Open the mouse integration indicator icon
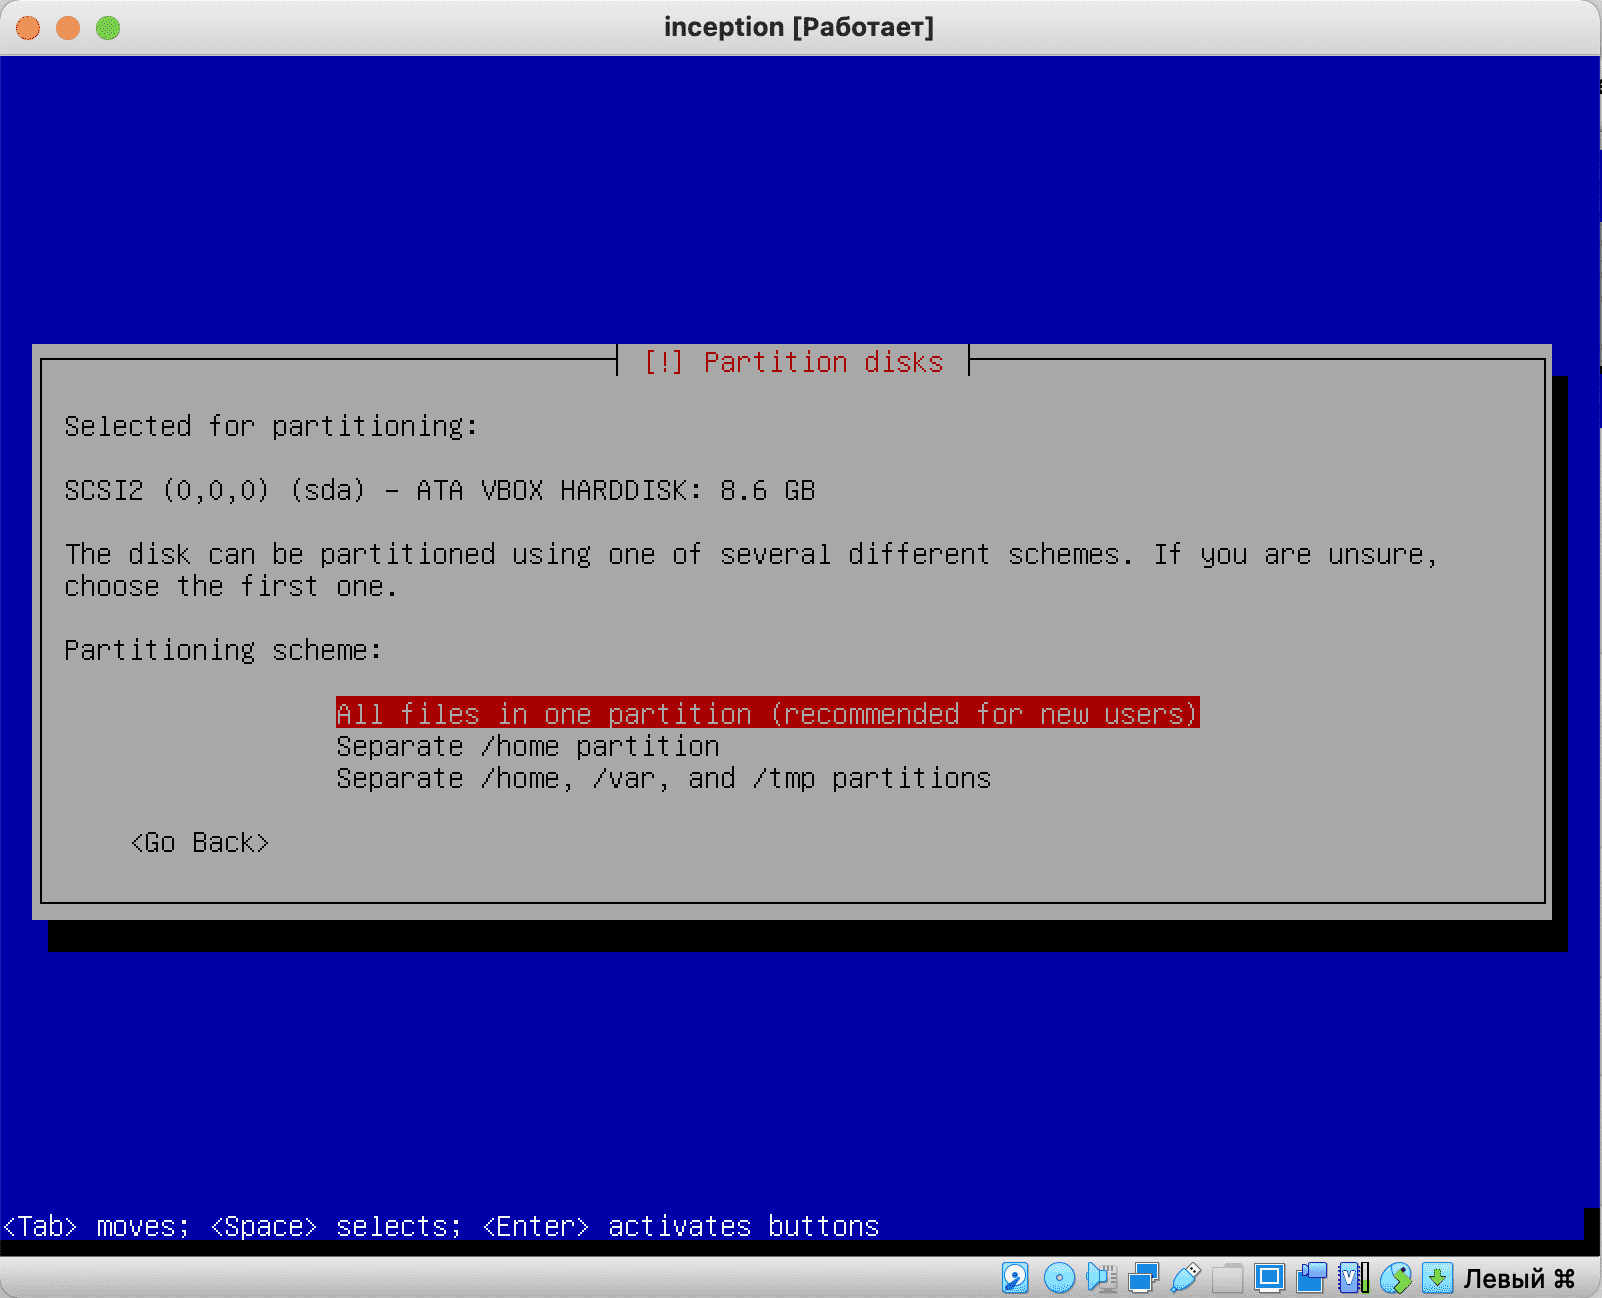 point(1395,1277)
